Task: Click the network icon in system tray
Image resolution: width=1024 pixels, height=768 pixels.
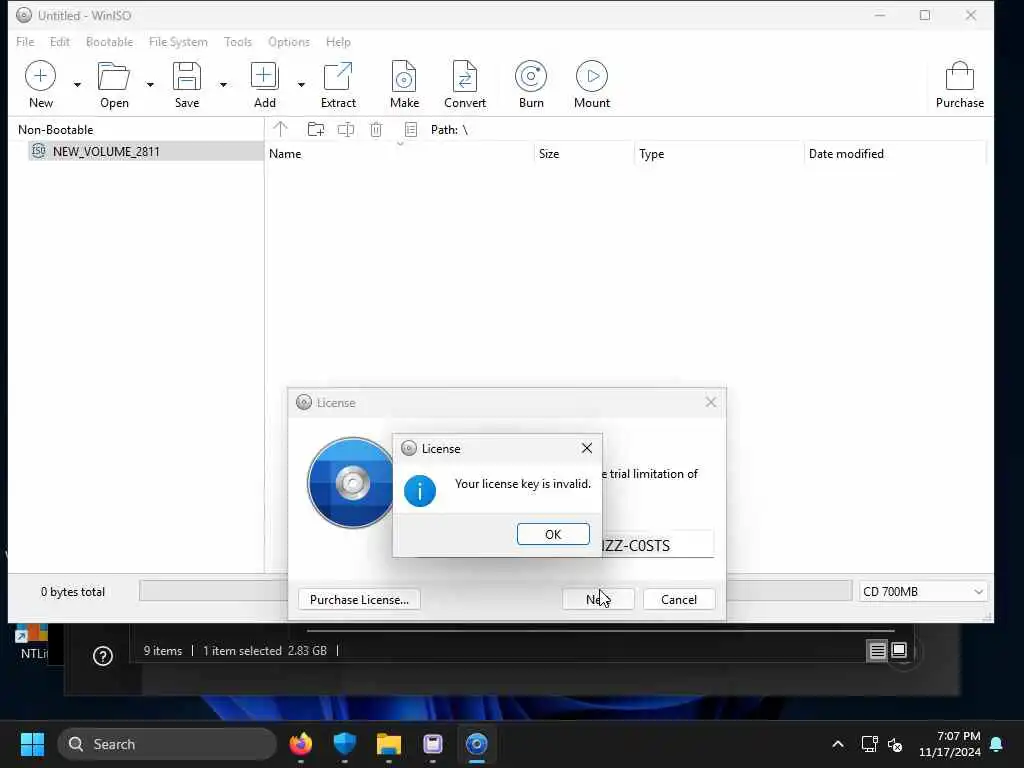Action: point(869,744)
